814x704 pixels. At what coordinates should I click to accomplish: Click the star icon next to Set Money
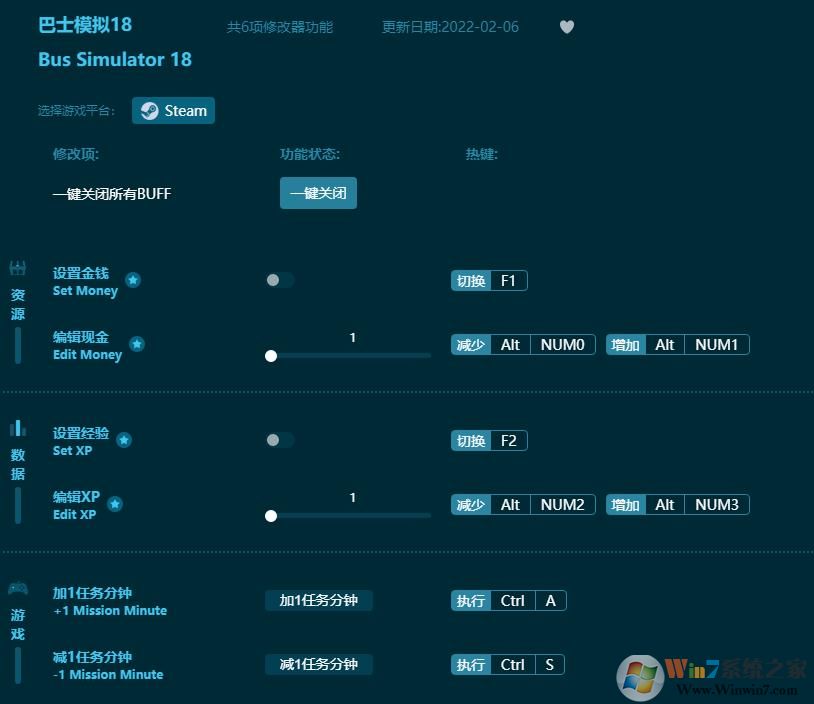(x=133, y=281)
